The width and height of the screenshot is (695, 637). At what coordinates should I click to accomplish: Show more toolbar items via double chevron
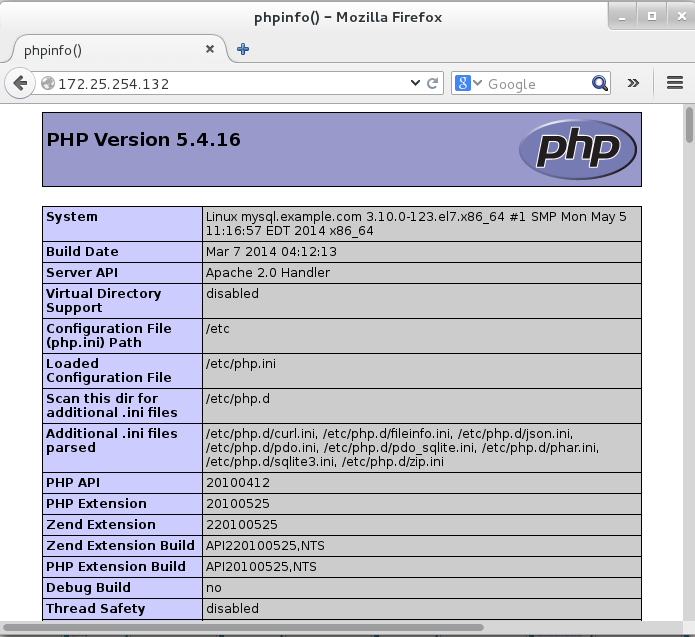pyautogui.click(x=633, y=83)
